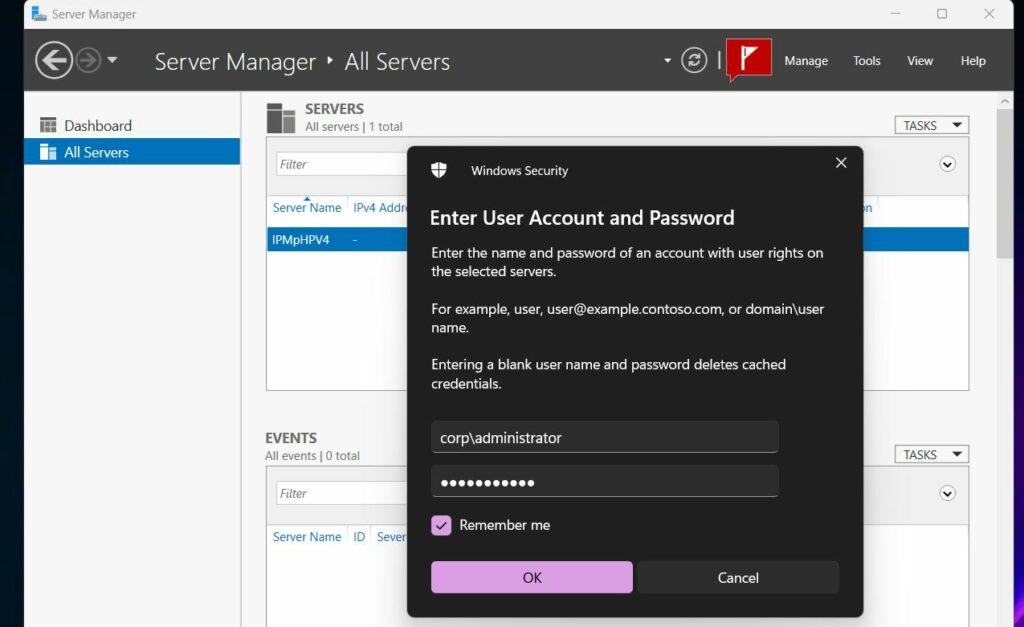Open the Tools menu
Screen dimensions: 1024x627
click(x=867, y=61)
